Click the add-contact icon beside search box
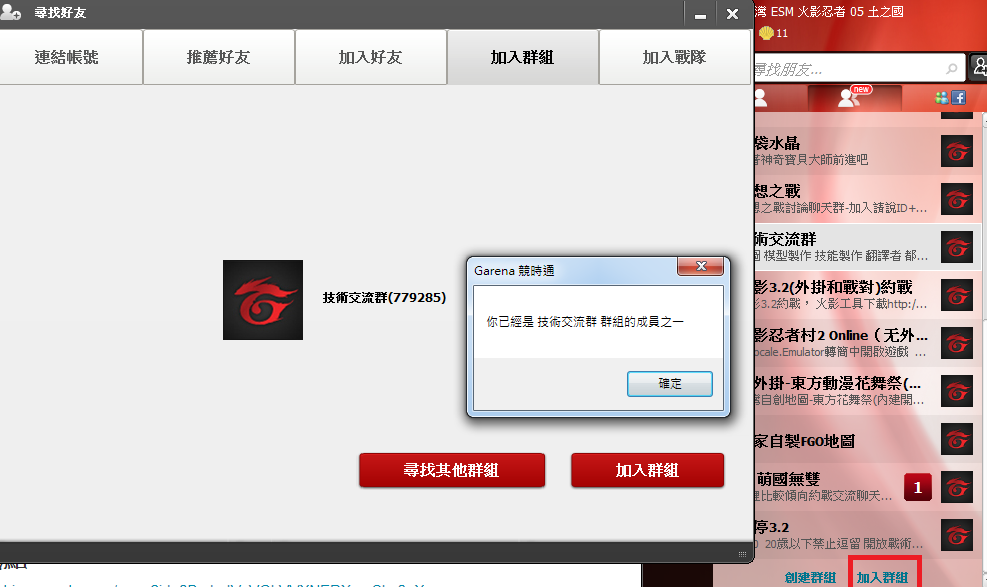Viewport: 987px width, 587px height. [979, 67]
